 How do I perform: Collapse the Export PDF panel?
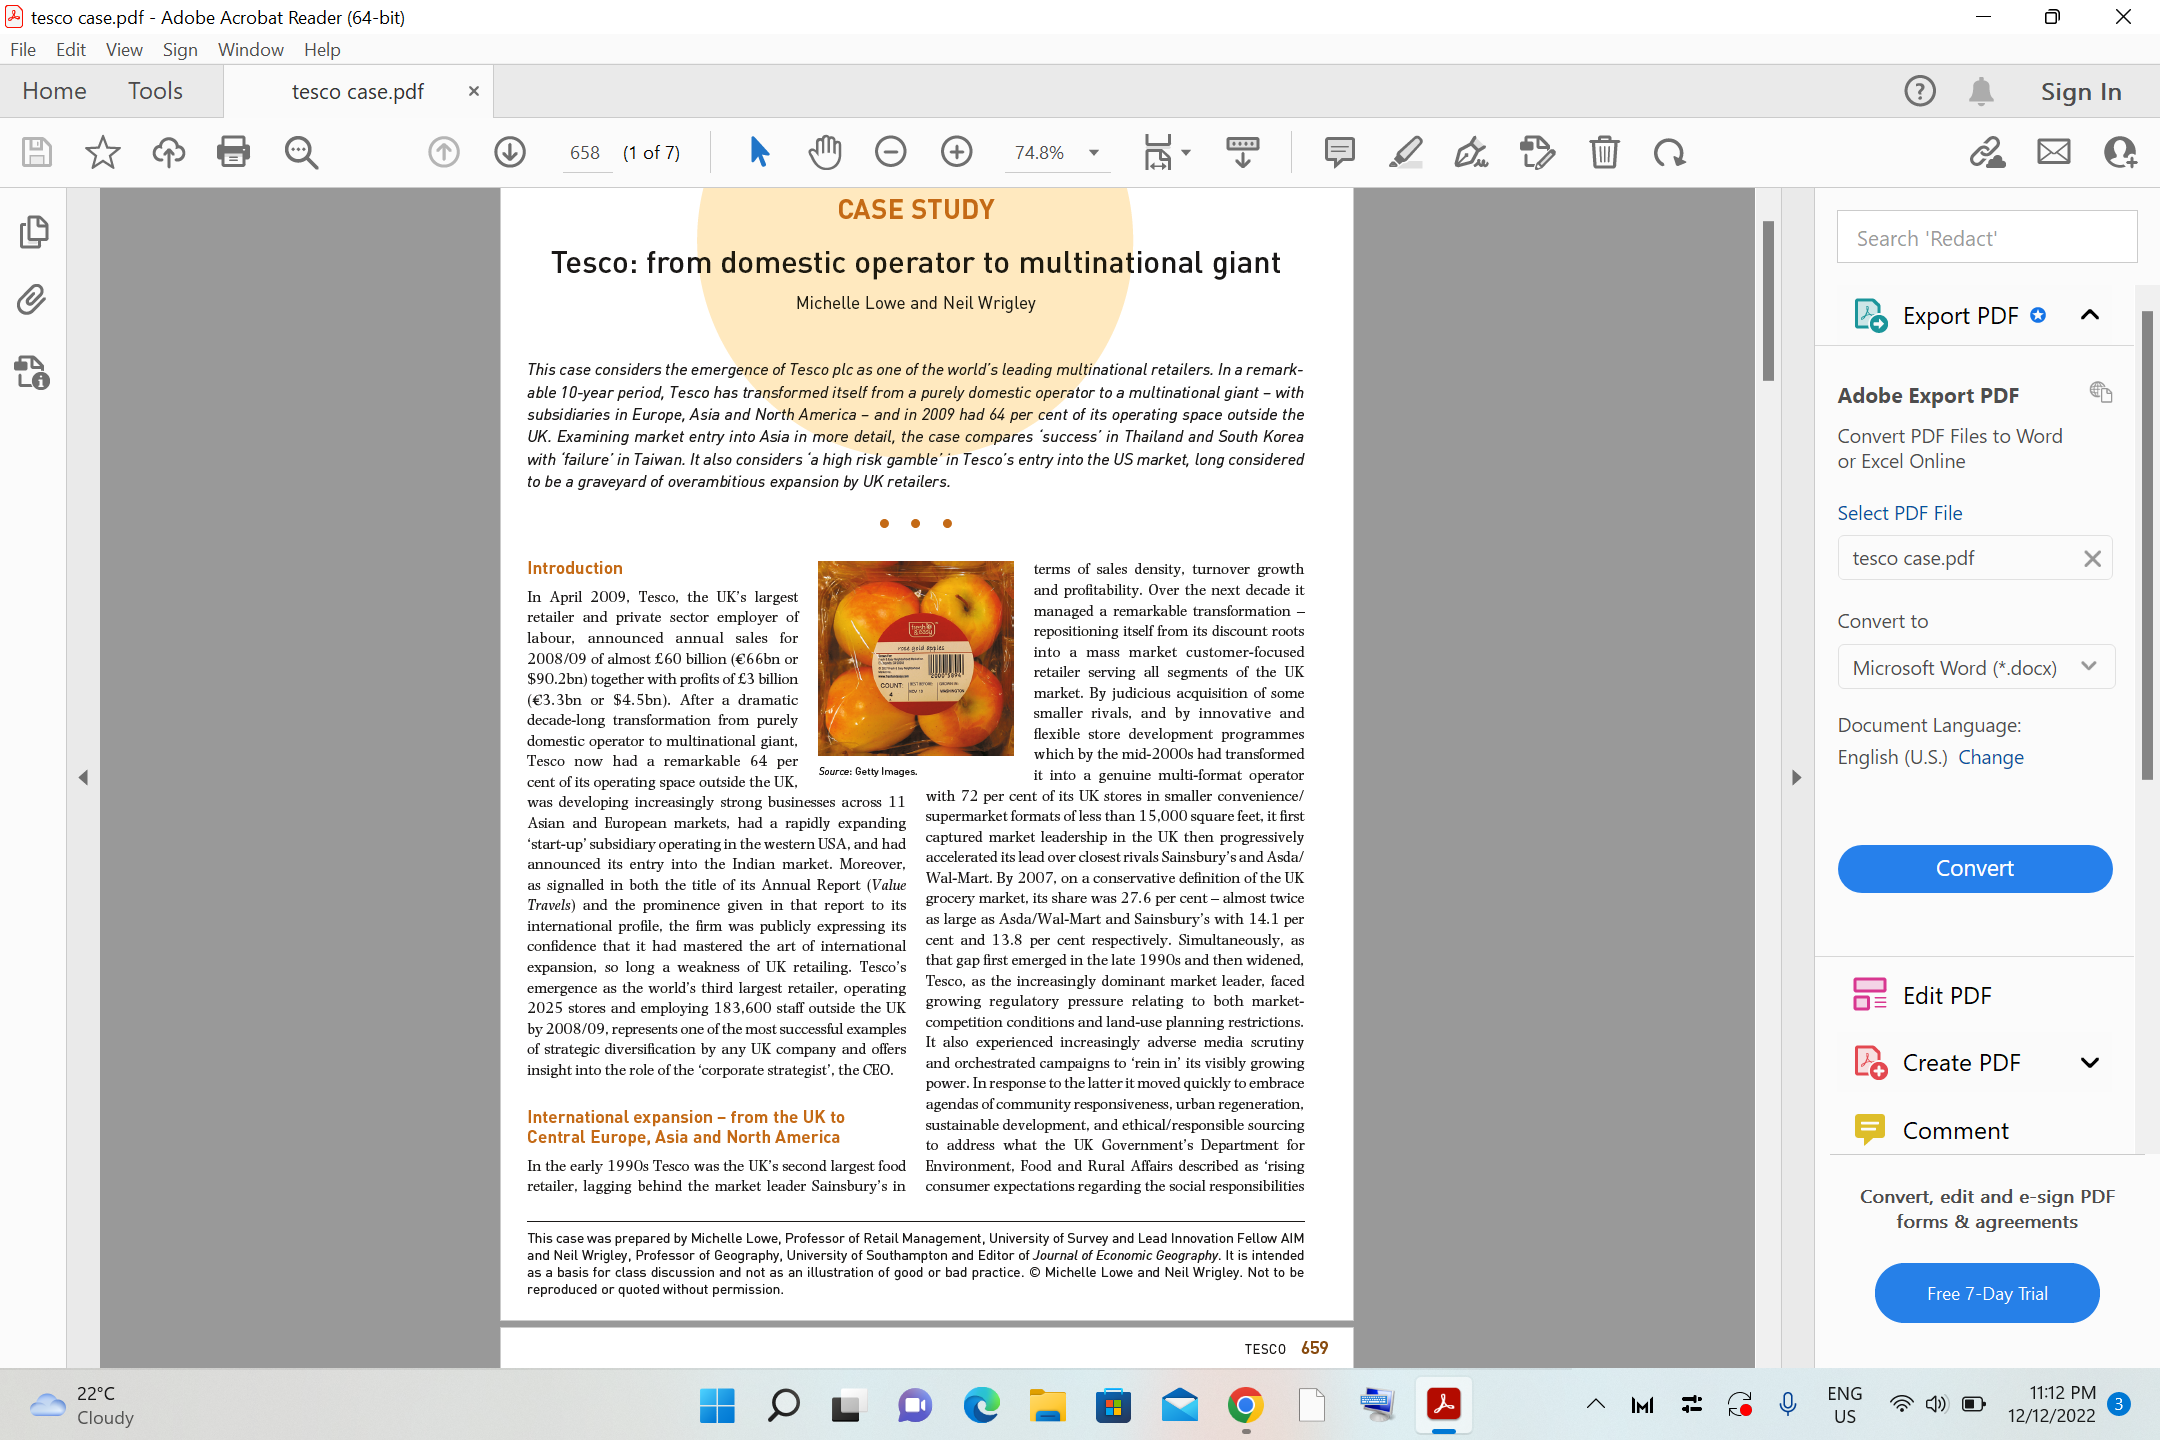tap(2089, 314)
